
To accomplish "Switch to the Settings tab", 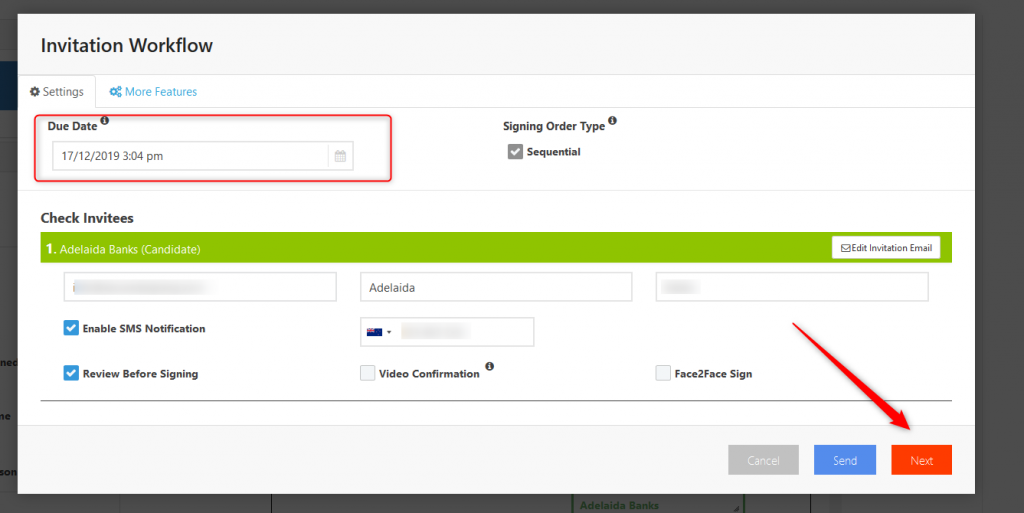I will coord(57,92).
